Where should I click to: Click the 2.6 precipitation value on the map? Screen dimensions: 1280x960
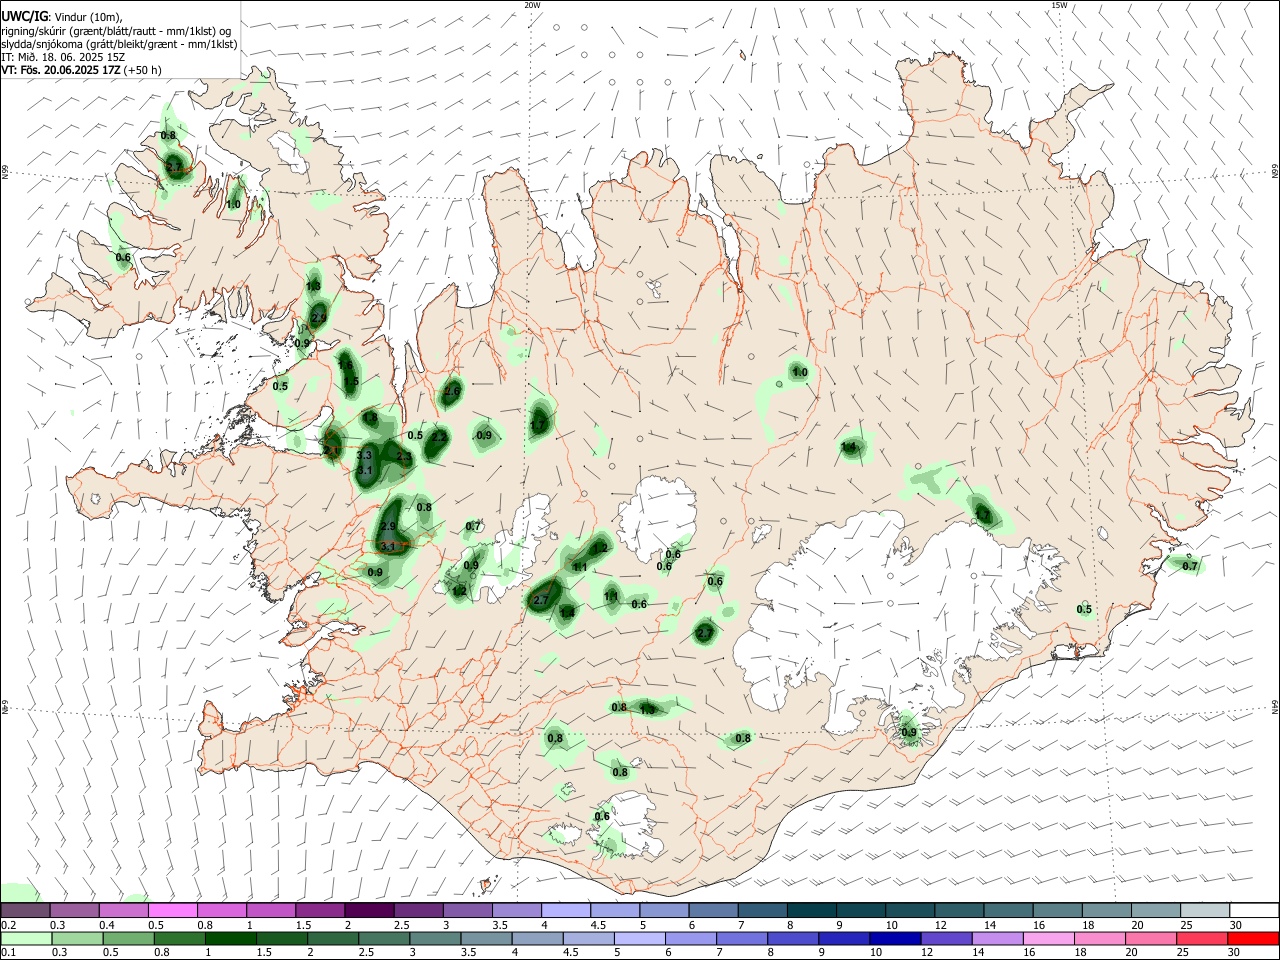coord(452,391)
